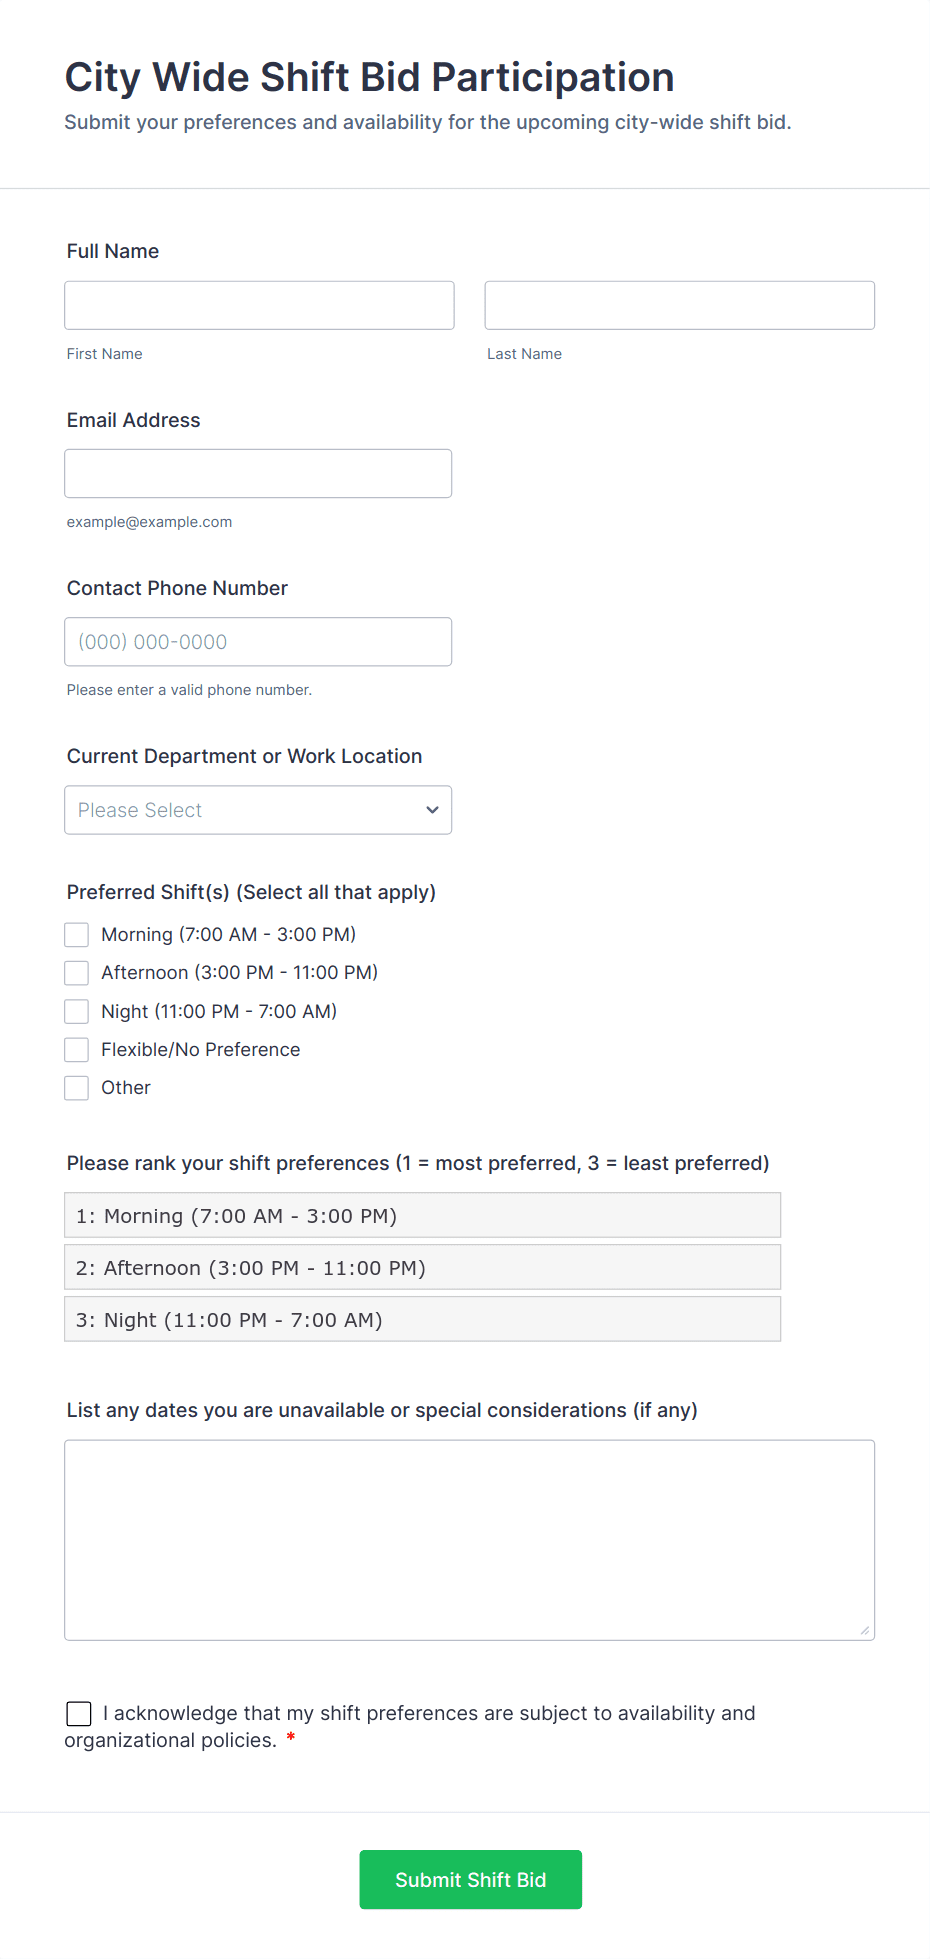Click the Contact Phone Number field
930x1959 pixels.
point(258,641)
